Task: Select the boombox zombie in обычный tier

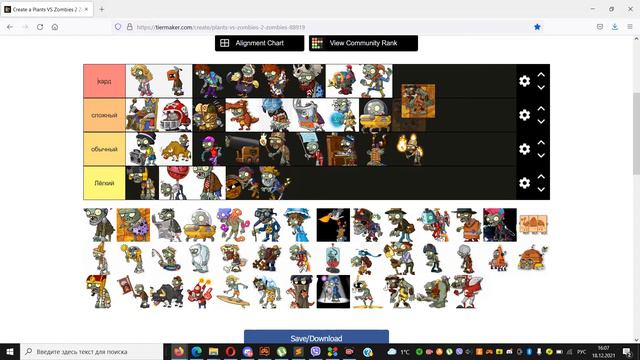Action: click(x=142, y=149)
